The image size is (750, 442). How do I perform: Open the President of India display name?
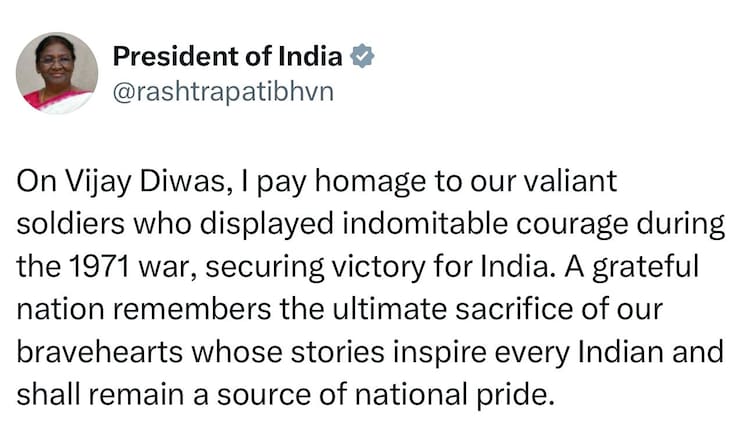pos(227,56)
